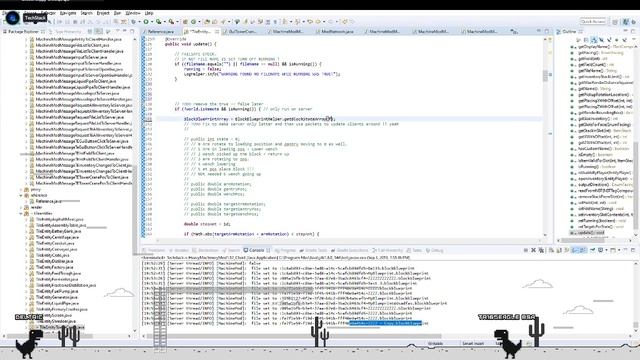Collapse the tileentities package

tap(22, 213)
